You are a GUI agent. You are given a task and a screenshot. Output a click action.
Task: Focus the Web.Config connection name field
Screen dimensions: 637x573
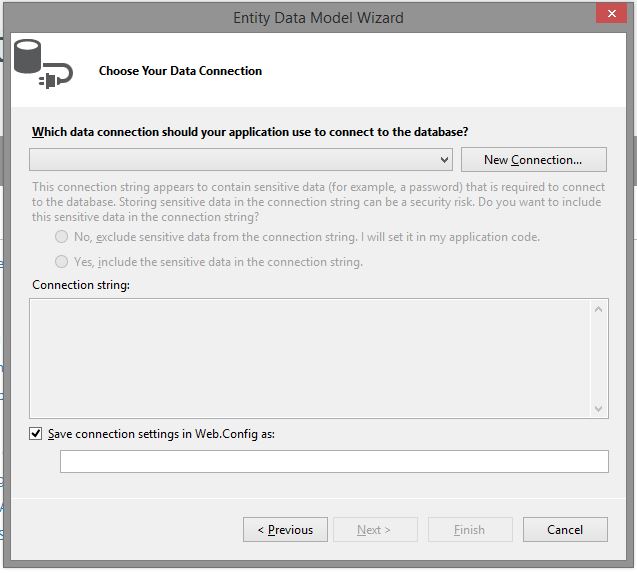[334, 461]
